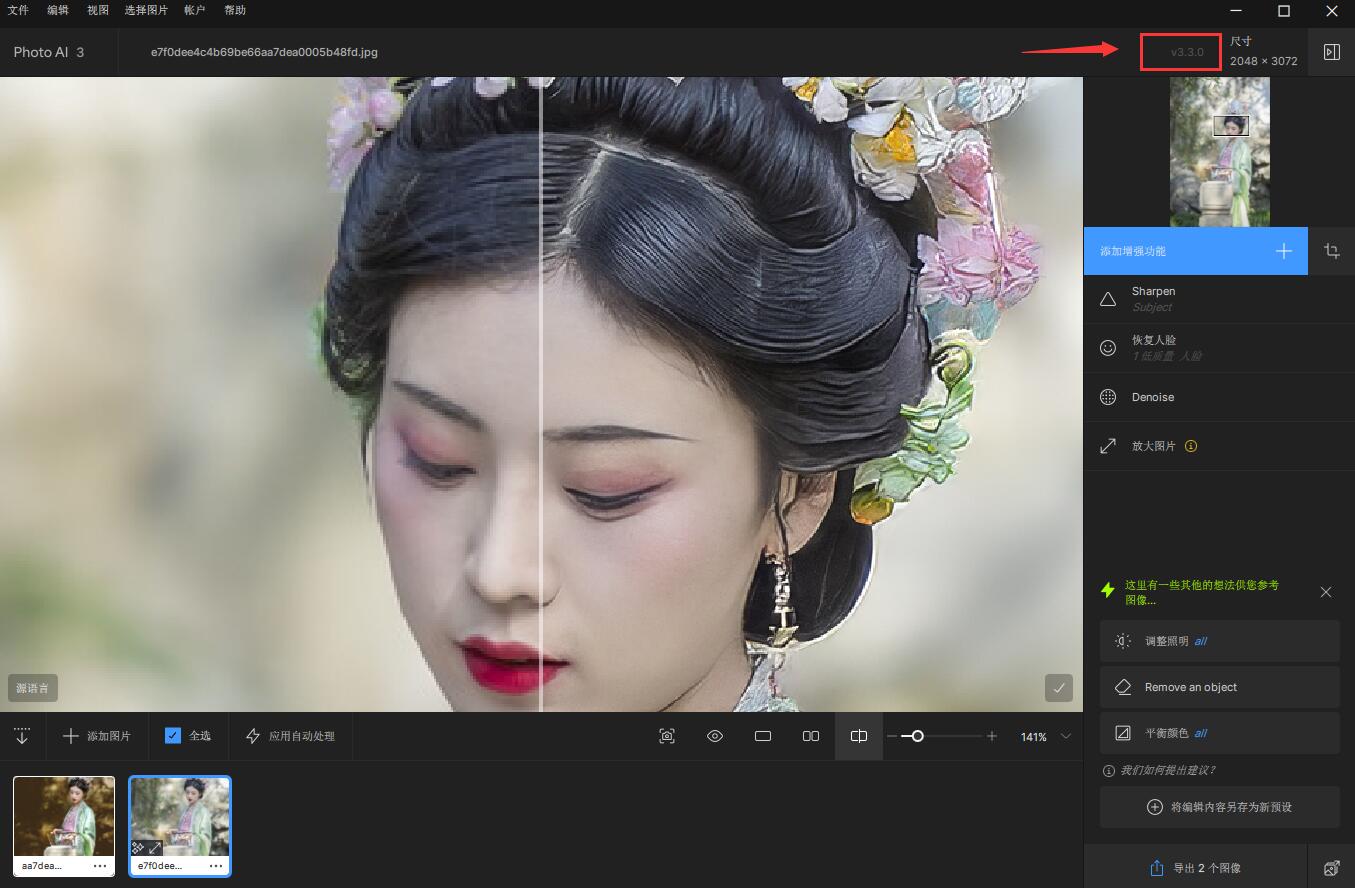
Task: Click the Subject label under Sharpen
Action: tap(1152, 307)
